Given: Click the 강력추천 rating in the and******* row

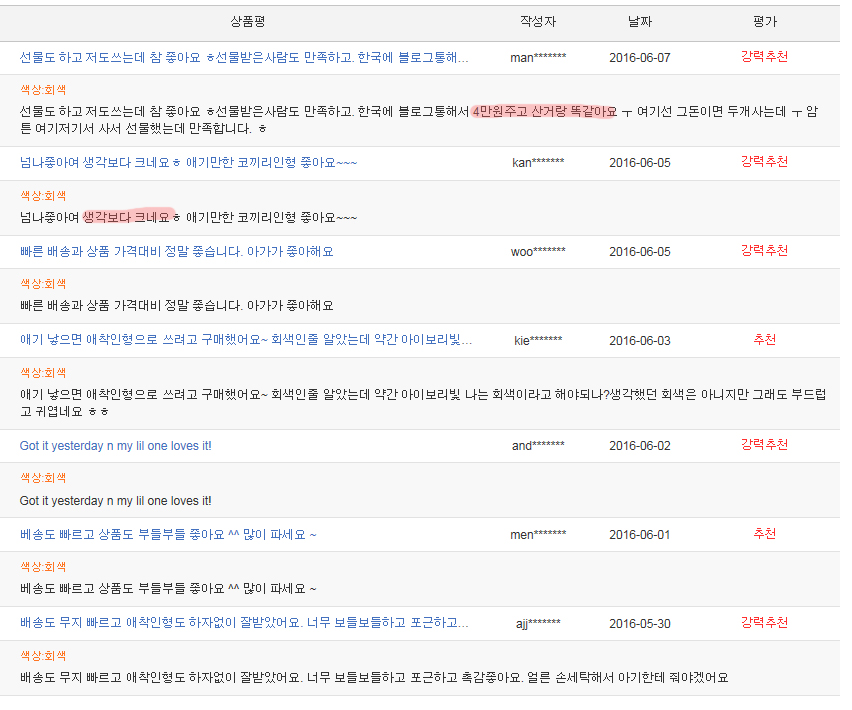Looking at the screenshot, I should (x=764, y=445).
